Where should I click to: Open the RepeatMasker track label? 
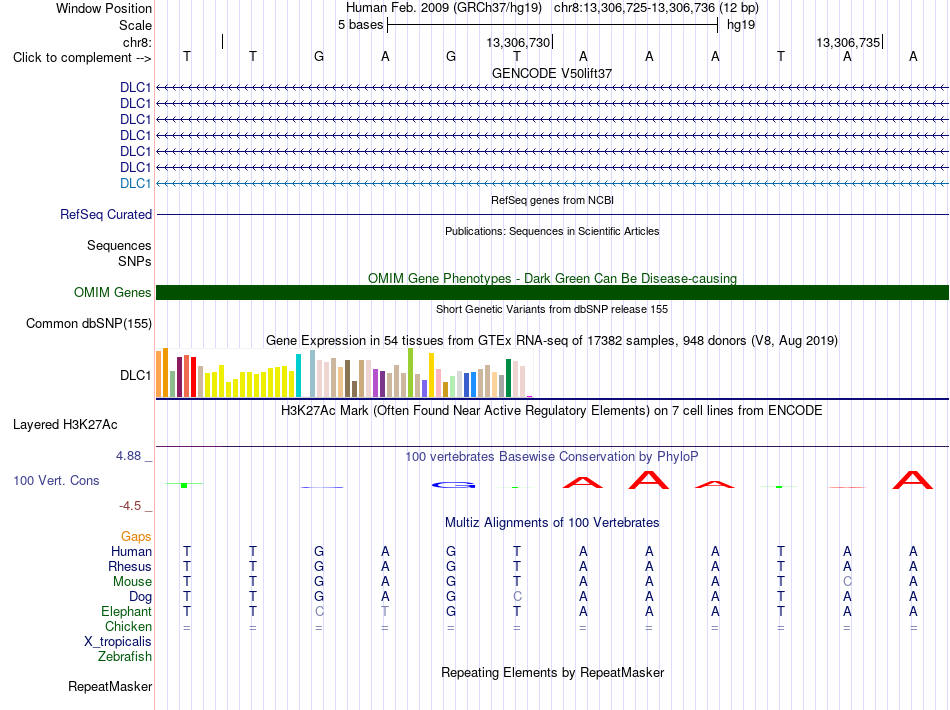(110, 686)
